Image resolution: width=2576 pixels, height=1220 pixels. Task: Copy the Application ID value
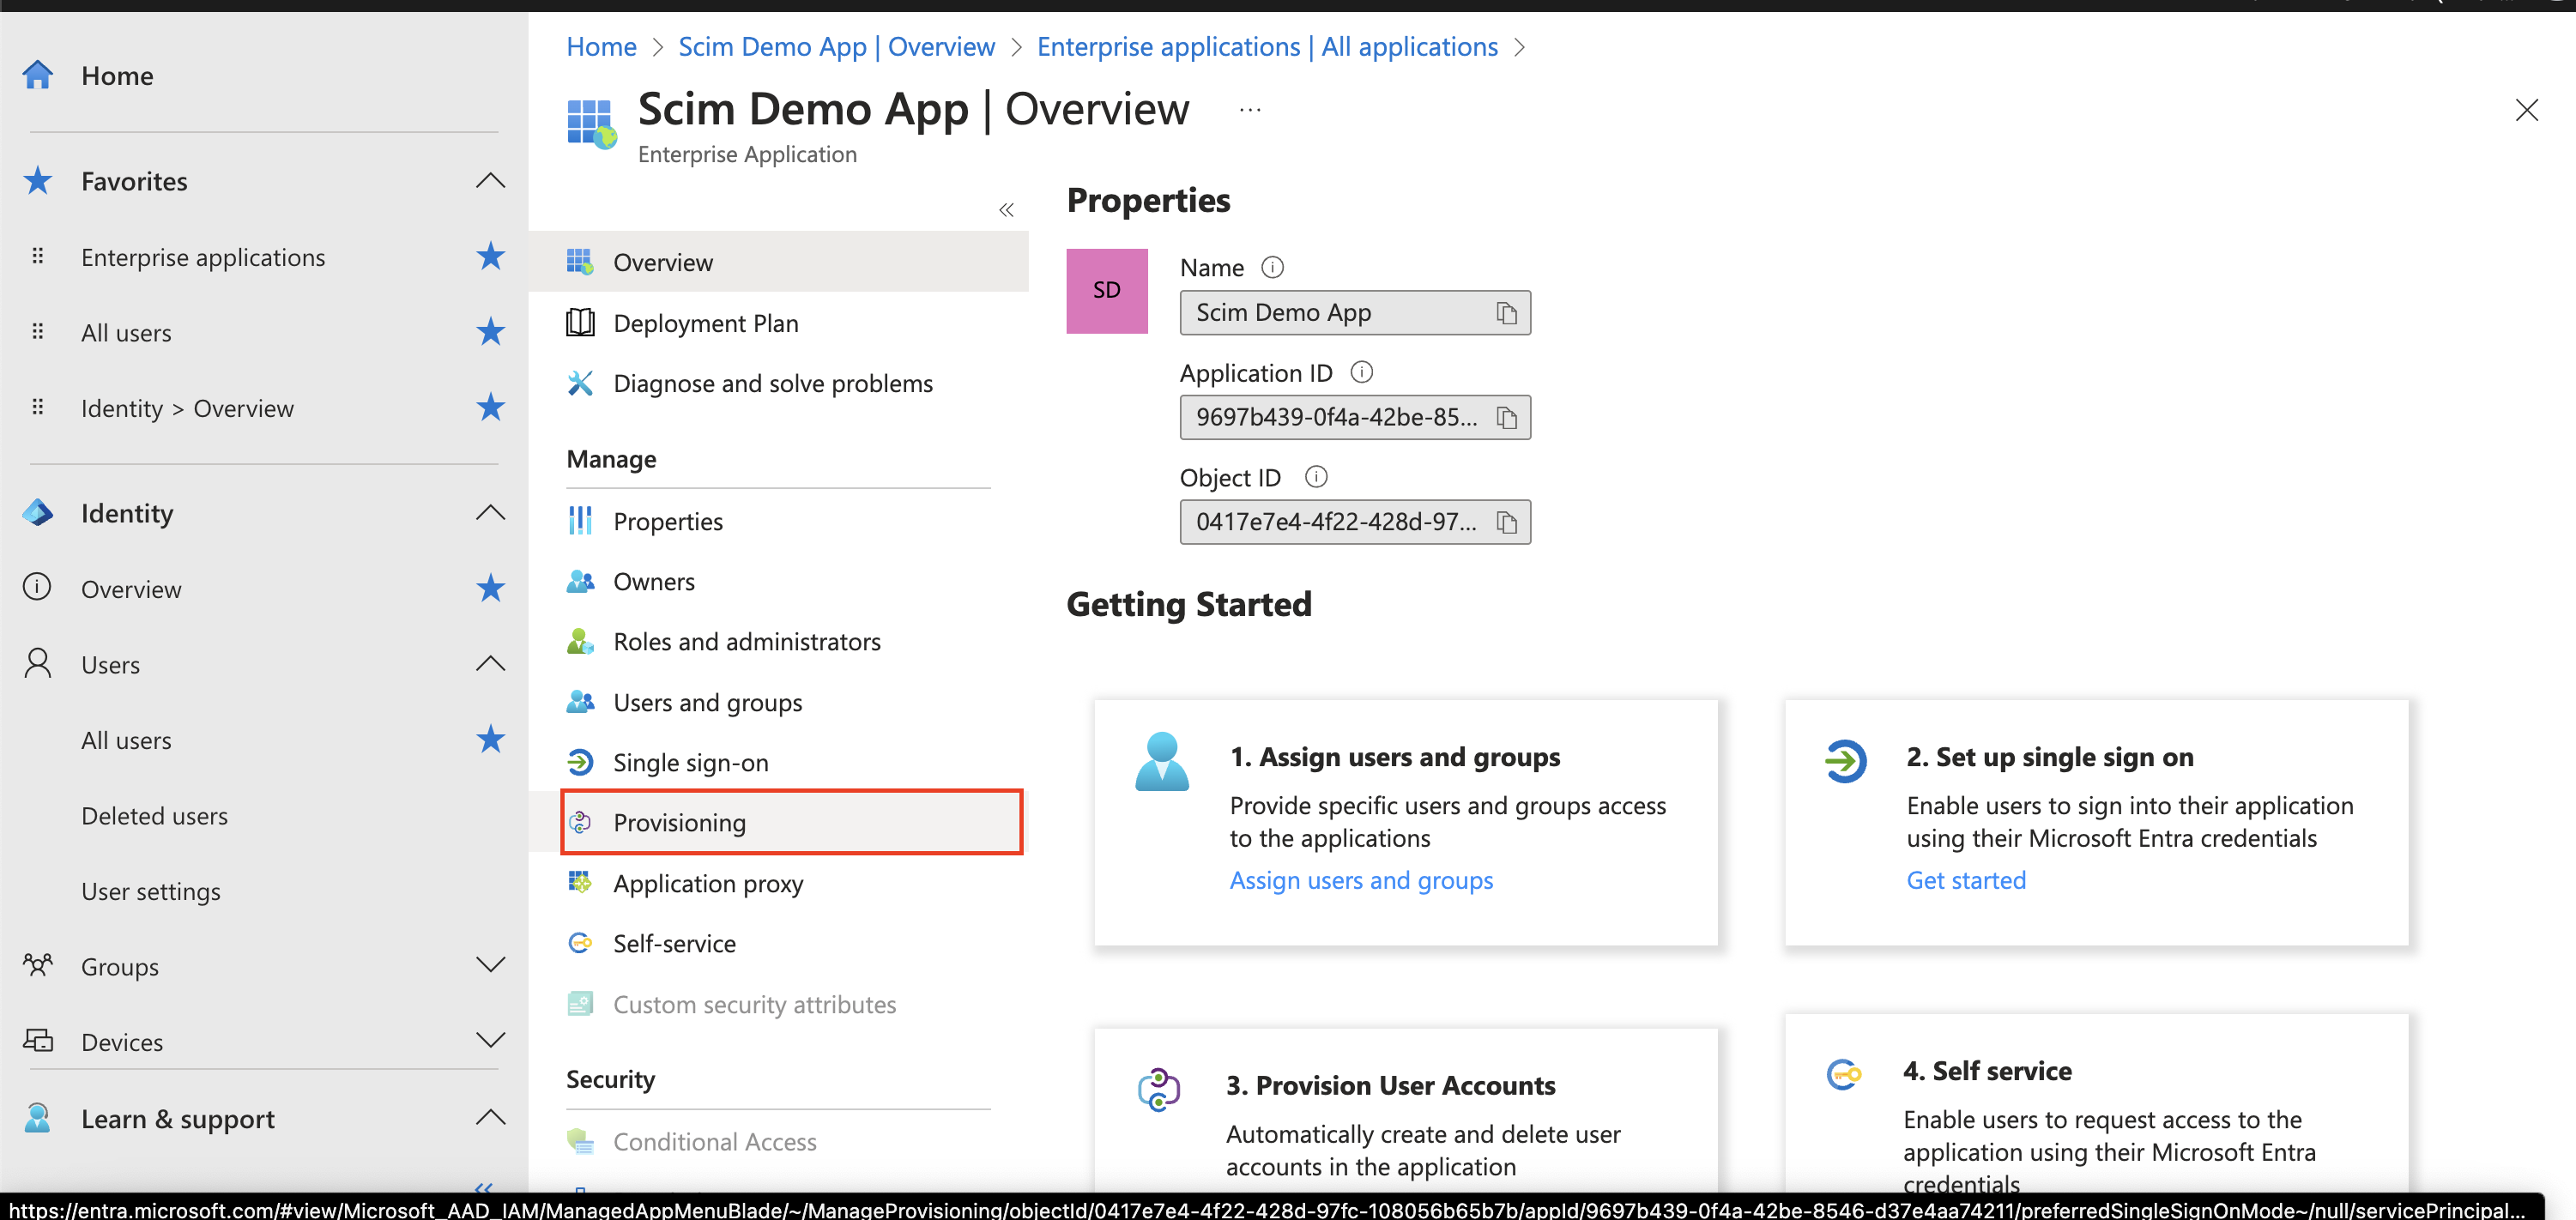1506,418
